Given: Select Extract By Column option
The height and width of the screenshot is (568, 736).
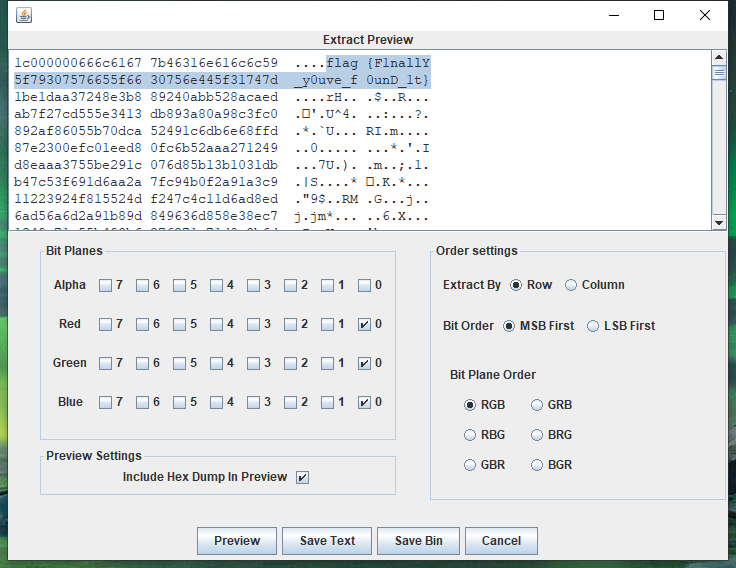Looking at the screenshot, I should tap(571, 285).
